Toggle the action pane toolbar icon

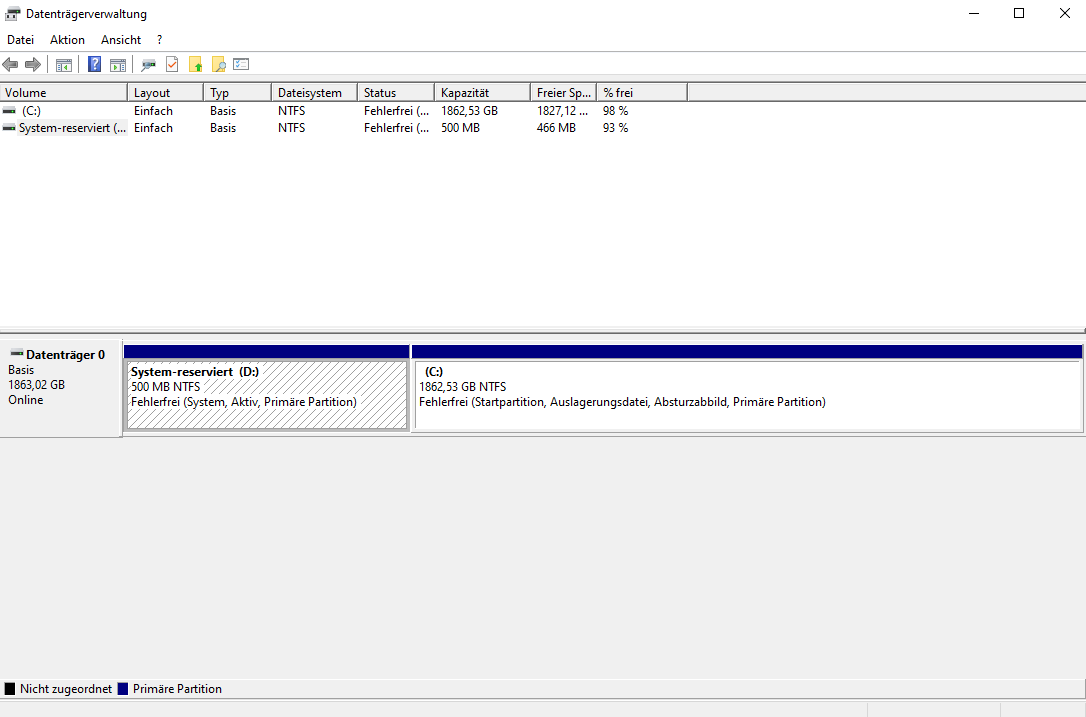click(x=118, y=65)
